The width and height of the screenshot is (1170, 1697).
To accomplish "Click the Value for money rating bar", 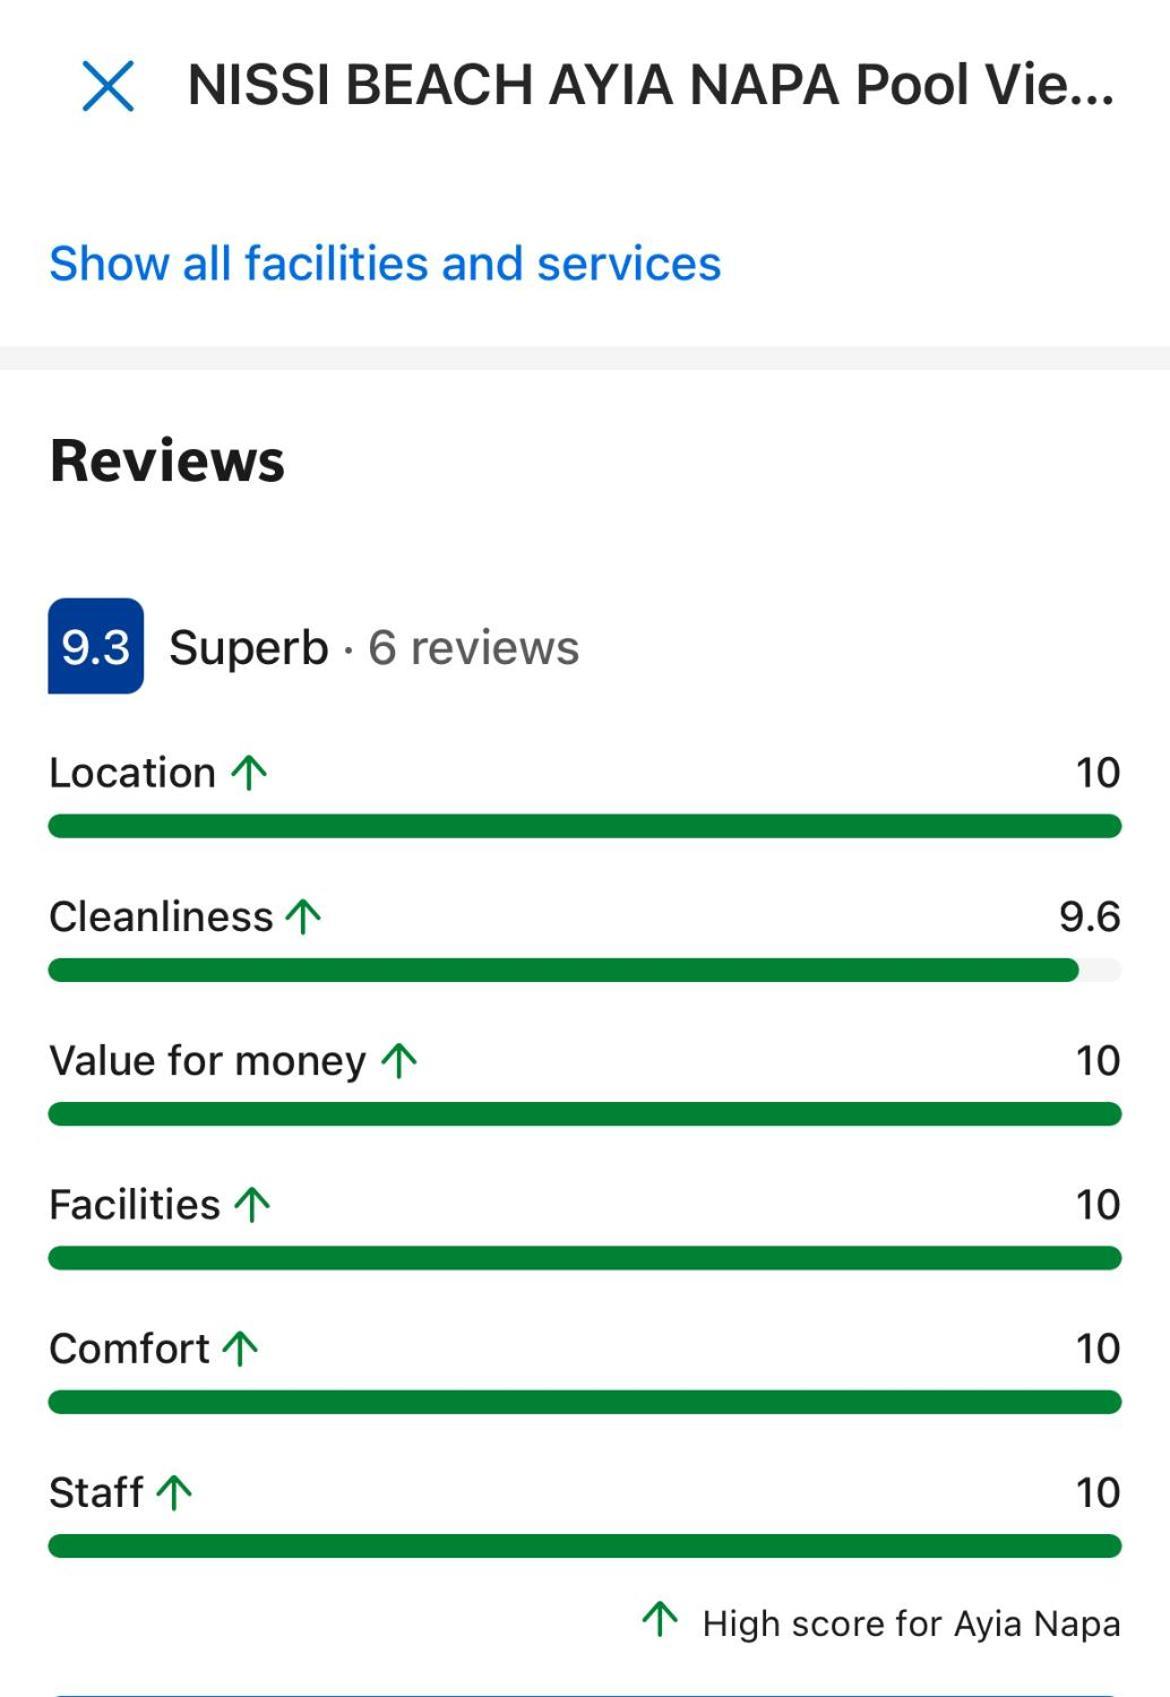I will tap(585, 1114).
